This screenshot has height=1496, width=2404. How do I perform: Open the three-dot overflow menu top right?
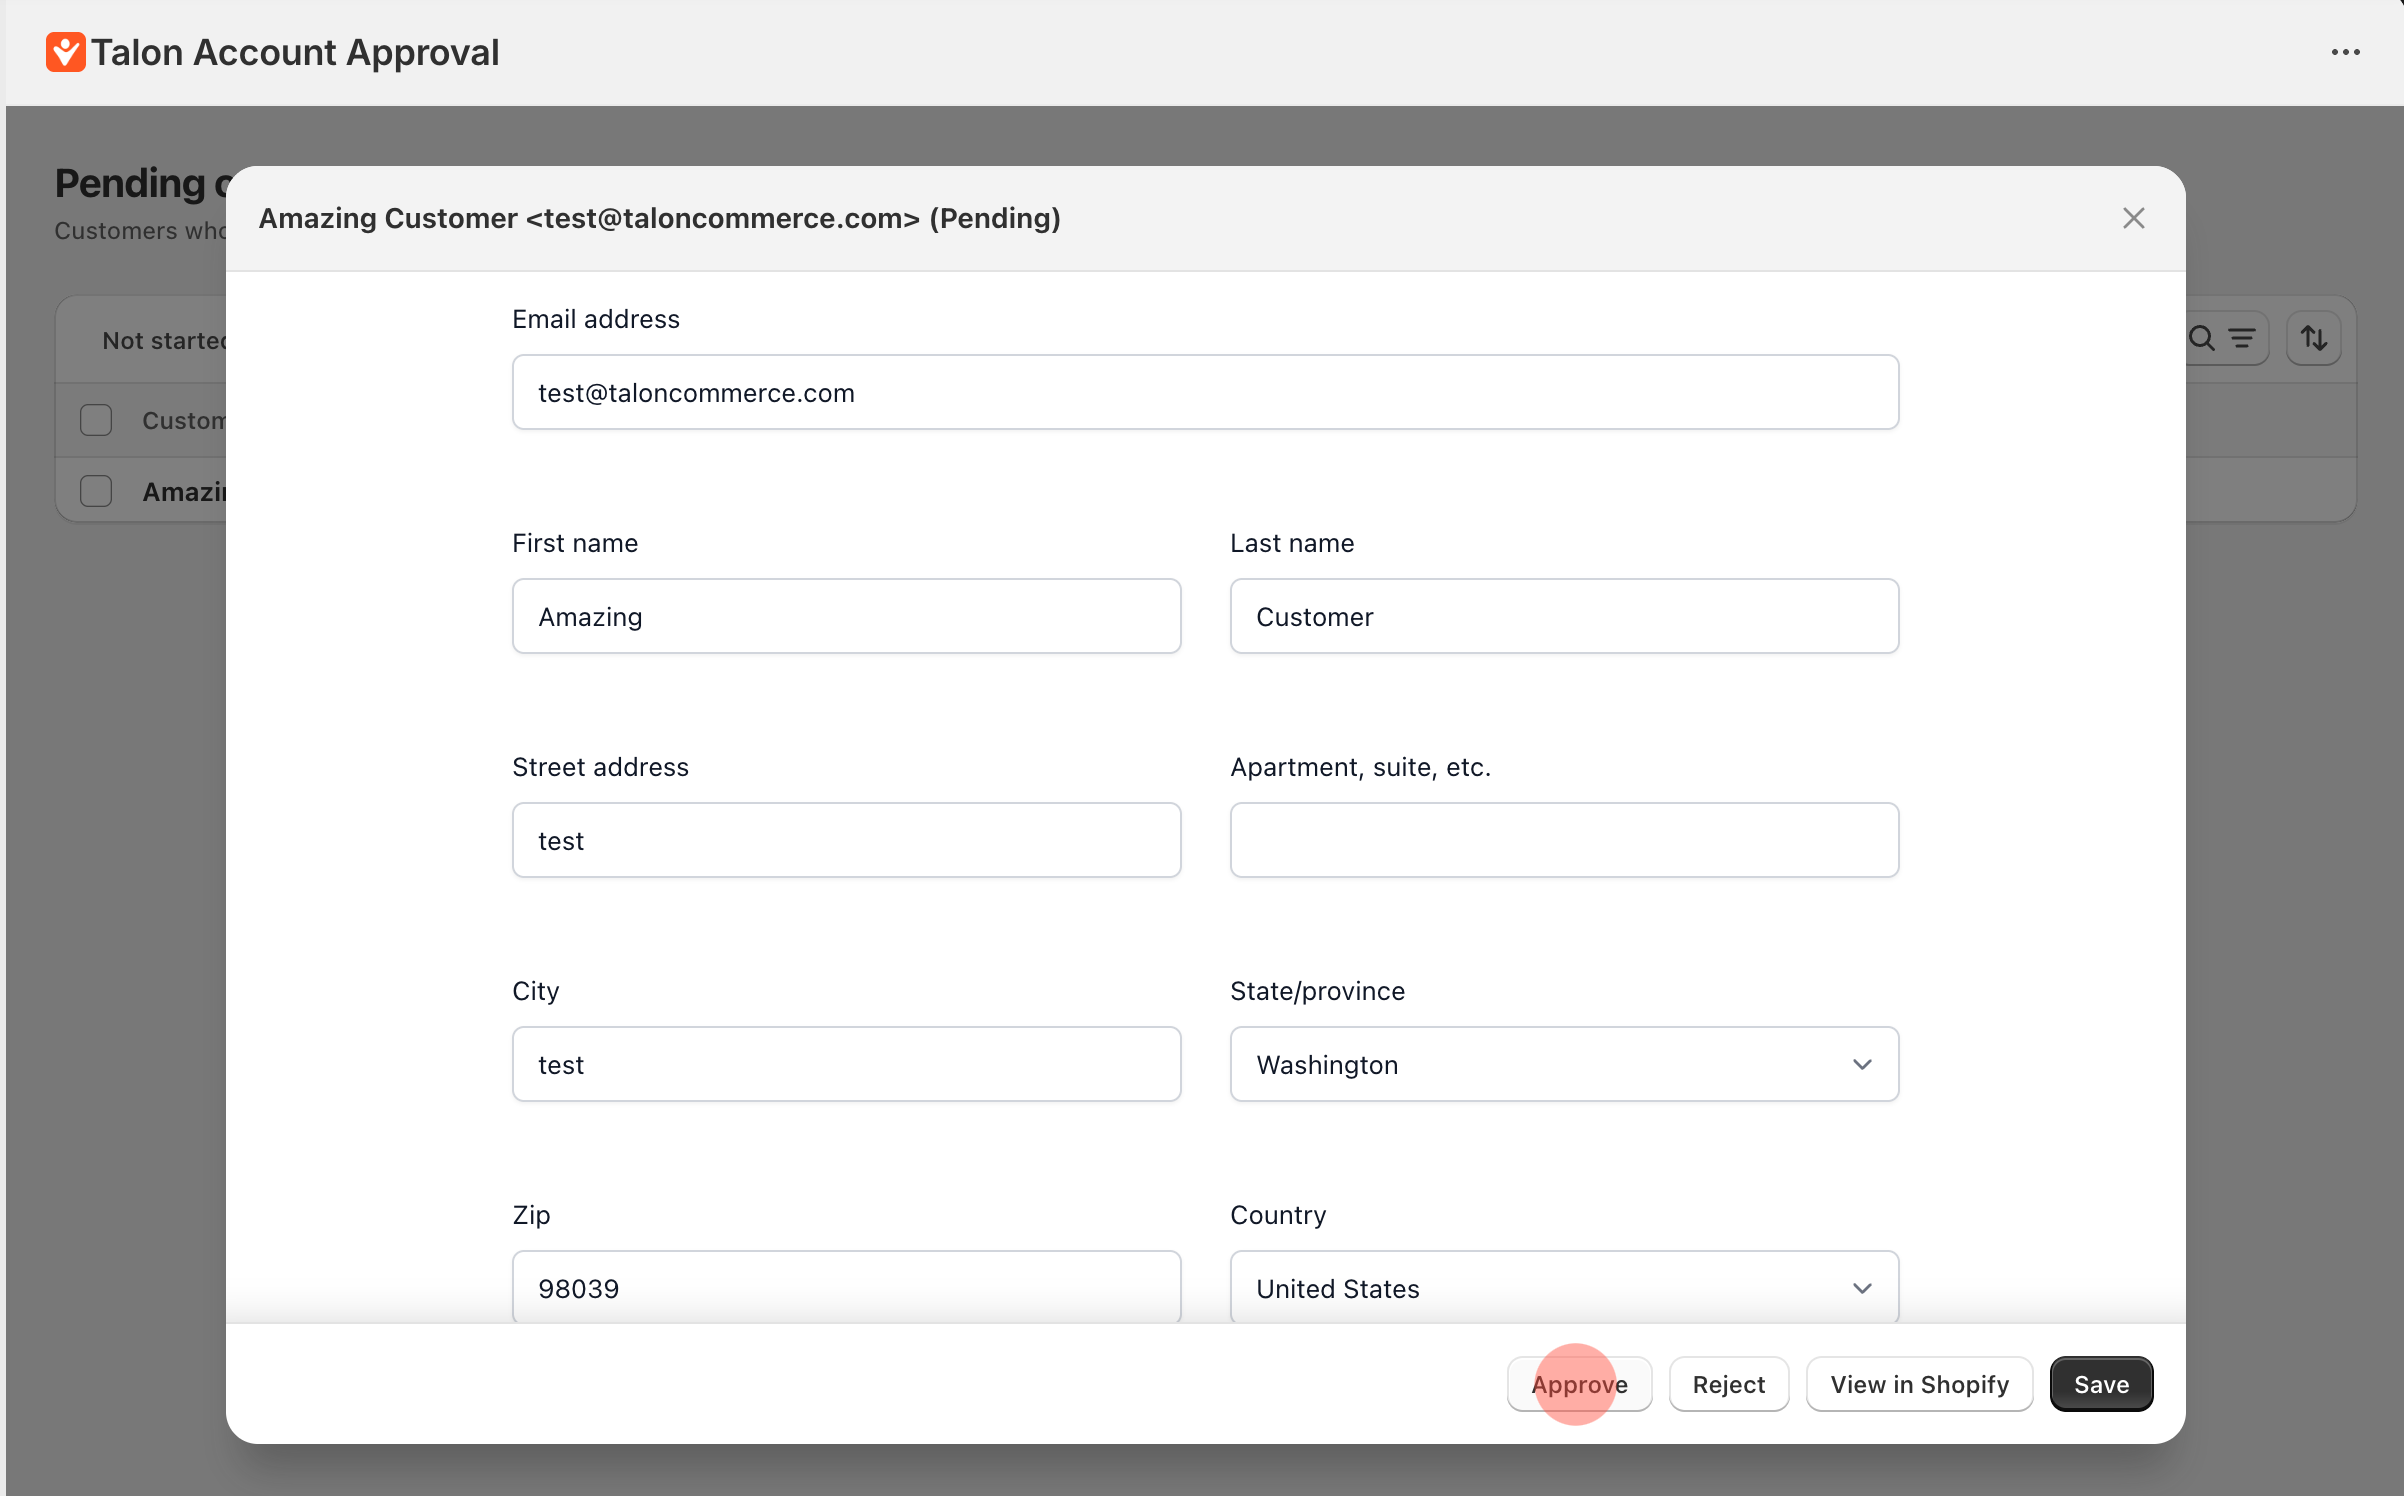point(2347,52)
